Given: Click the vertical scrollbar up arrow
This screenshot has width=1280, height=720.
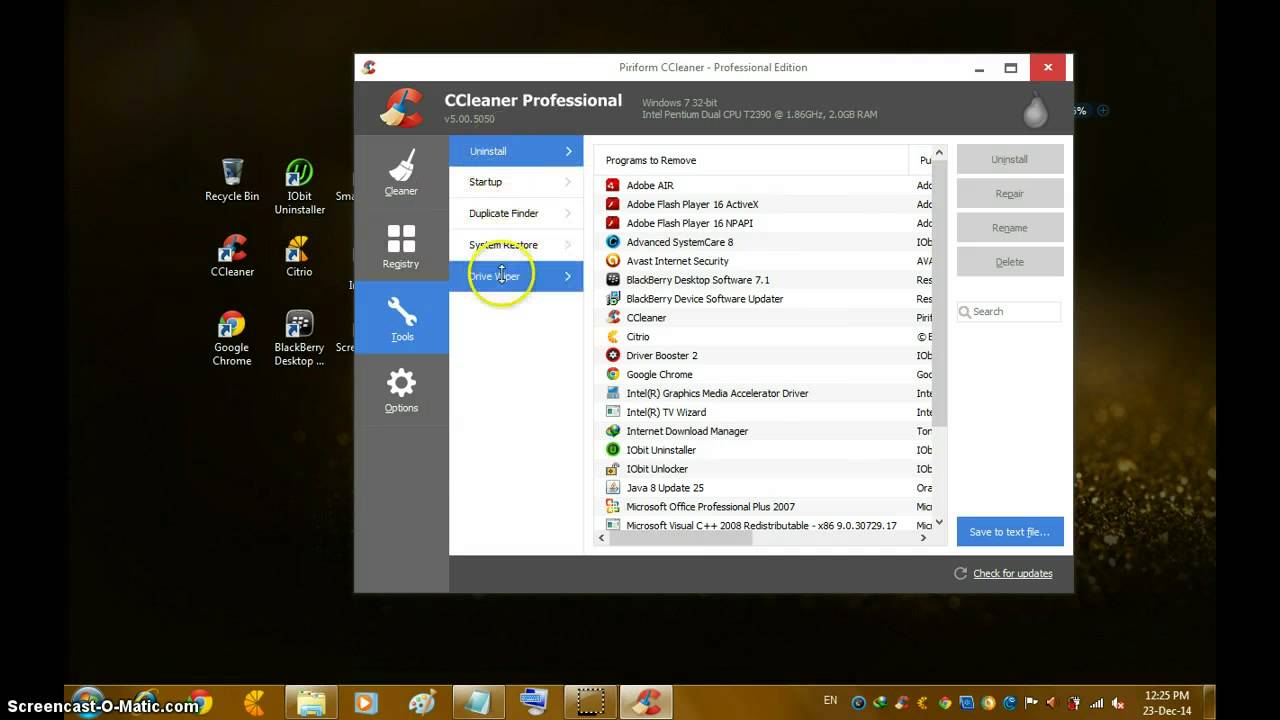Looking at the screenshot, I should coord(939,153).
